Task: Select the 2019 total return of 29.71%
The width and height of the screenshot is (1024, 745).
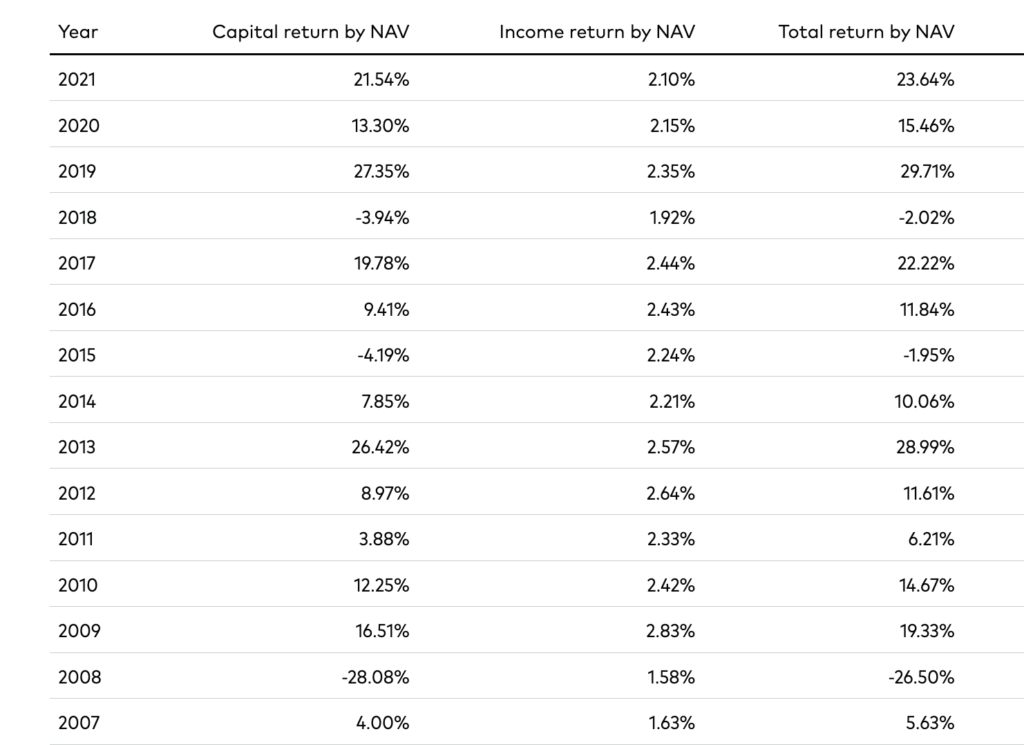Action: tap(925, 171)
